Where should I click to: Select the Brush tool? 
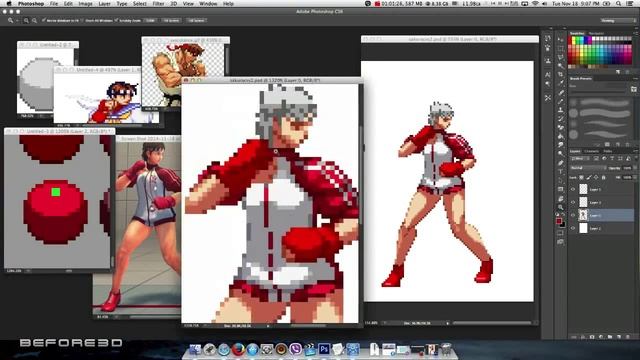point(561,101)
